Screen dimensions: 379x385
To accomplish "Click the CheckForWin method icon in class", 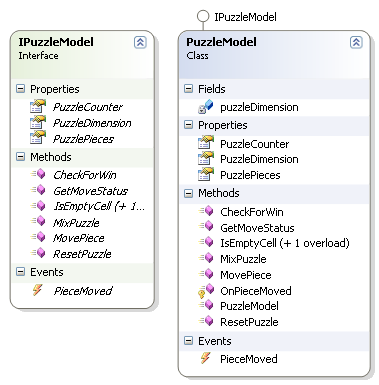I will (206, 211).
